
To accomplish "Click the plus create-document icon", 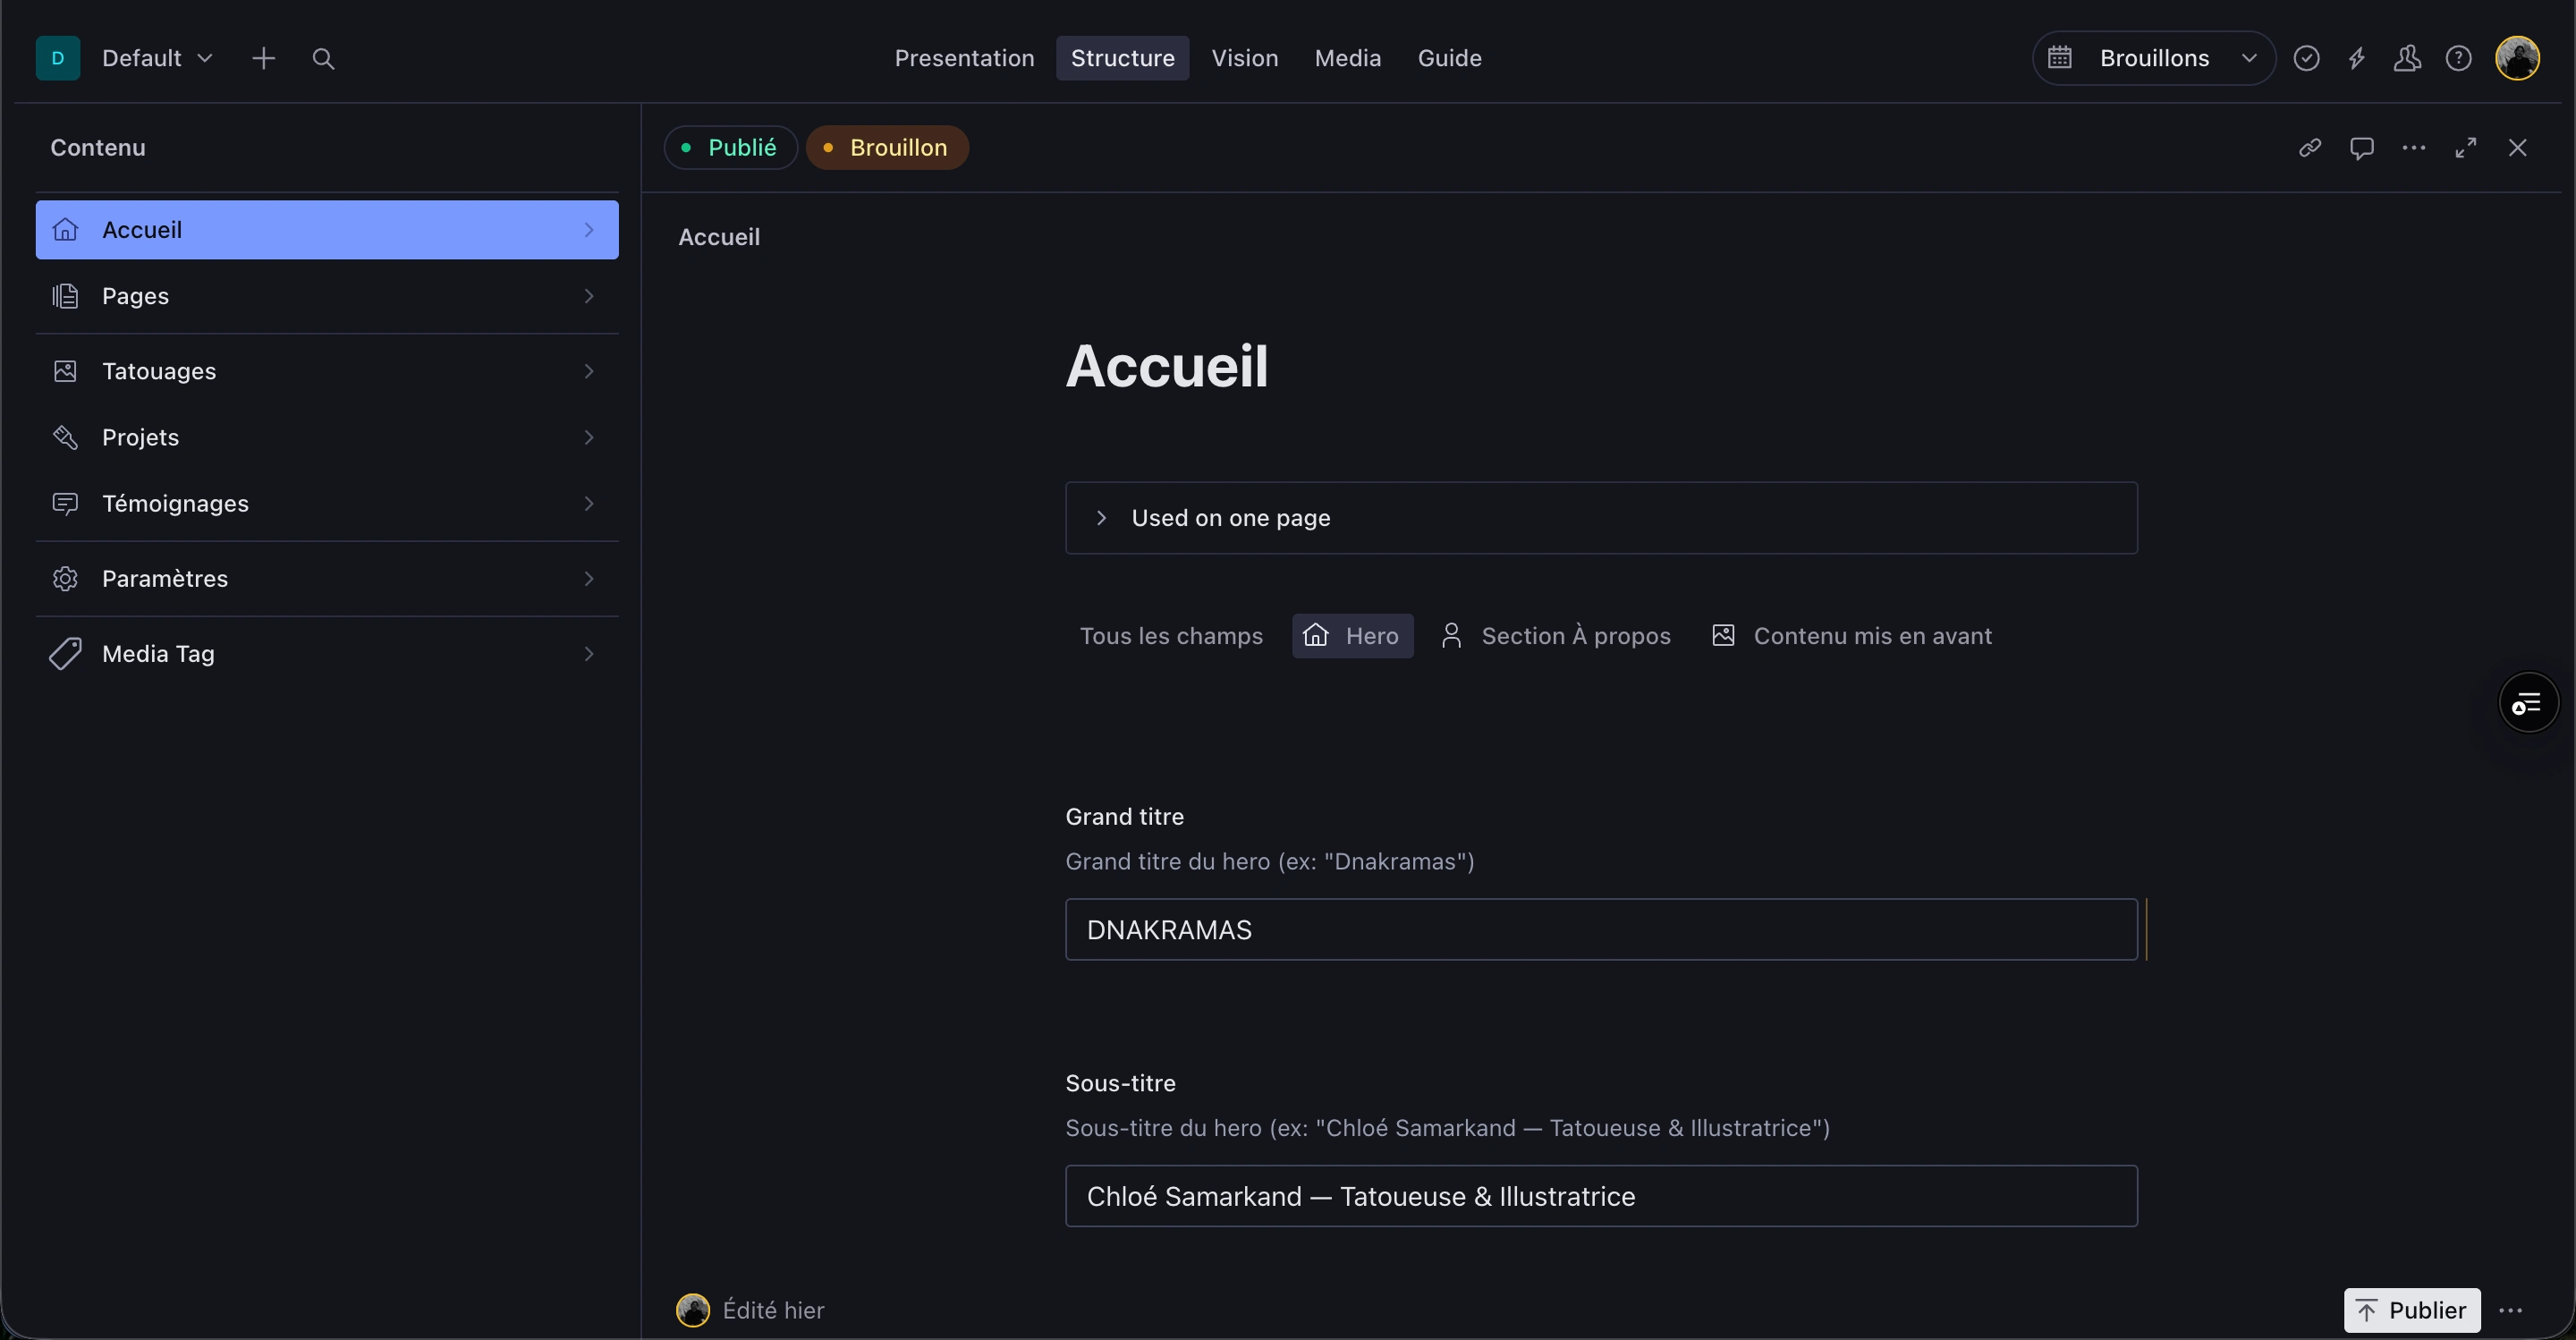I will pos(263,58).
